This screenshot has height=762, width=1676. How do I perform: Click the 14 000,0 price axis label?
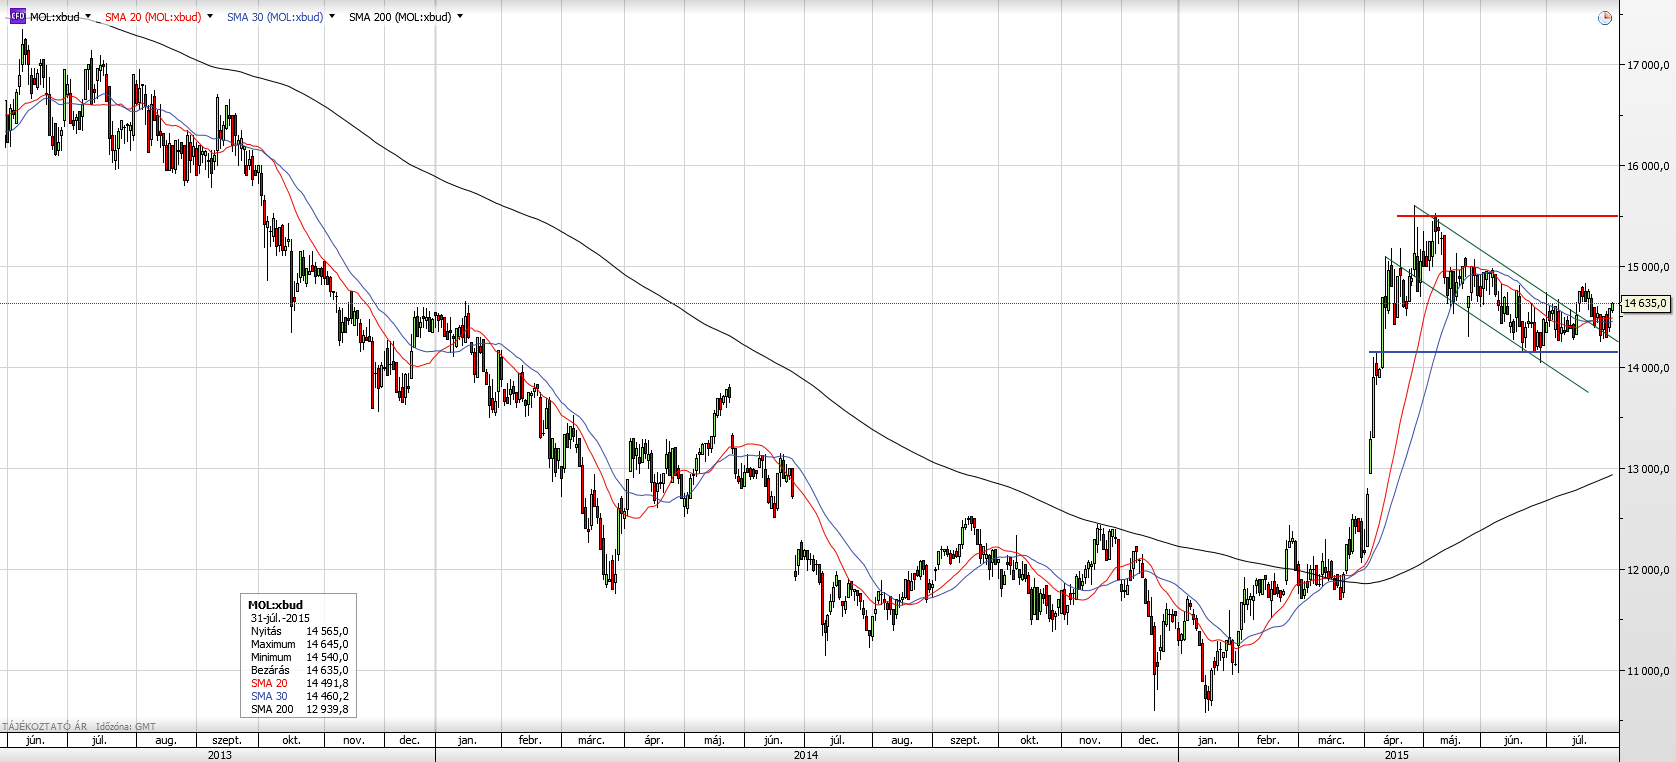1648,368
